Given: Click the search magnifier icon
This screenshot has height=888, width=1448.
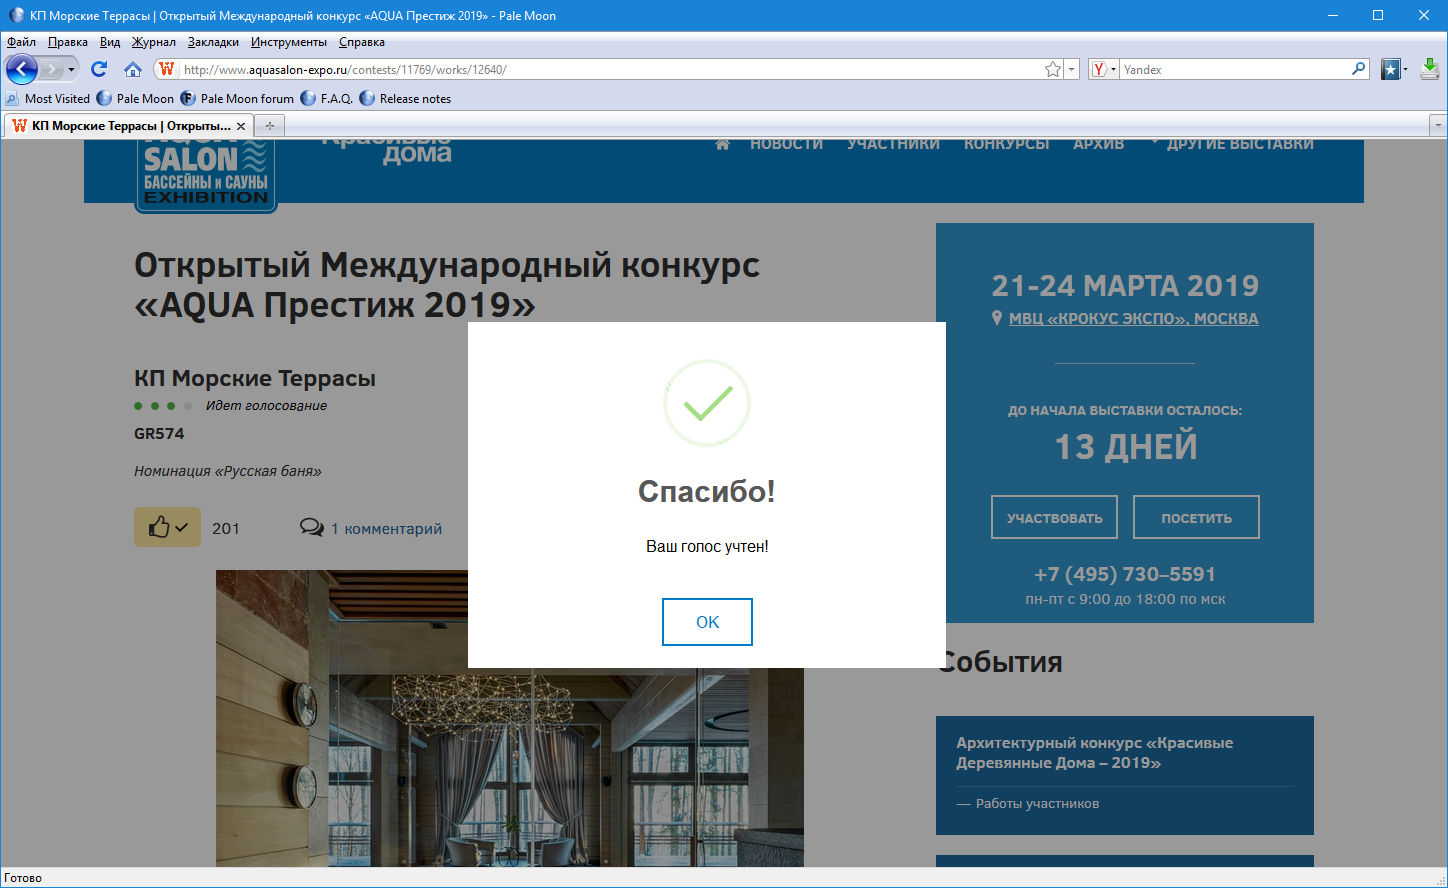Looking at the screenshot, I should (1359, 69).
